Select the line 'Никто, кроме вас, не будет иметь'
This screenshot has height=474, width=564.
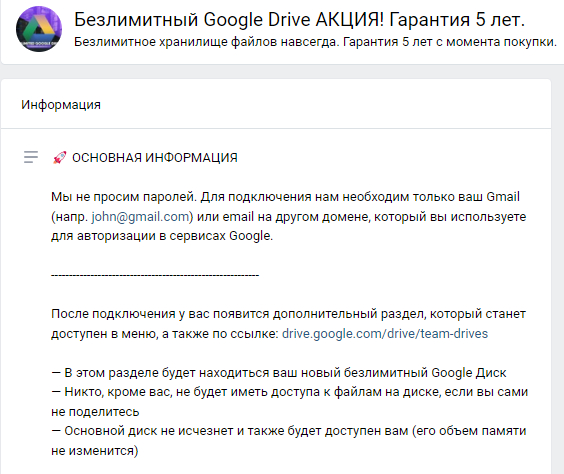pyautogui.click(x=290, y=392)
